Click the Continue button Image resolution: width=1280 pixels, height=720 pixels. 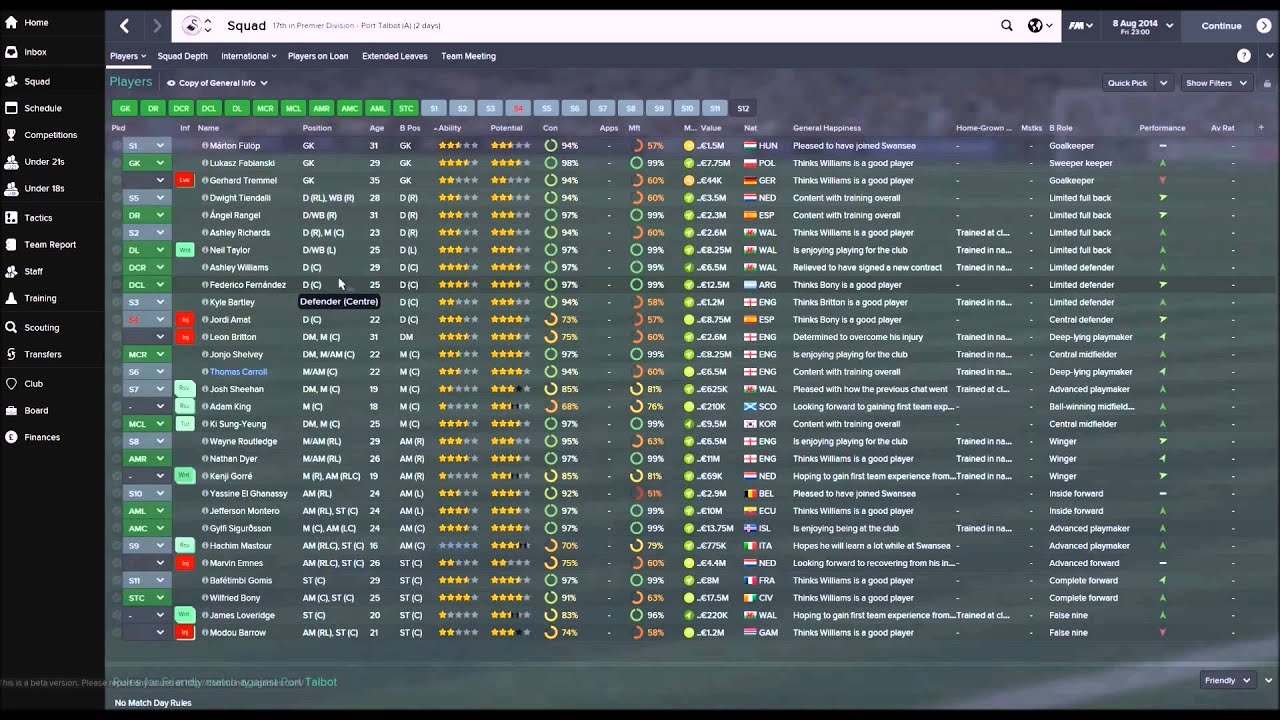(x=1231, y=26)
